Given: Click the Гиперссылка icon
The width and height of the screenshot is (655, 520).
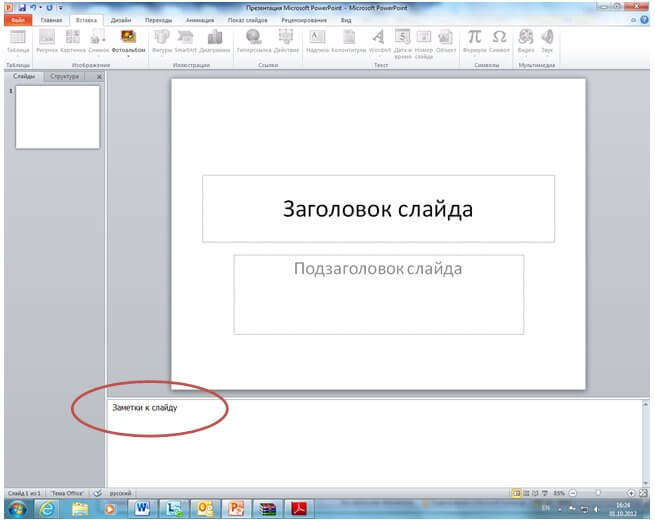Looking at the screenshot, I should pos(253,39).
